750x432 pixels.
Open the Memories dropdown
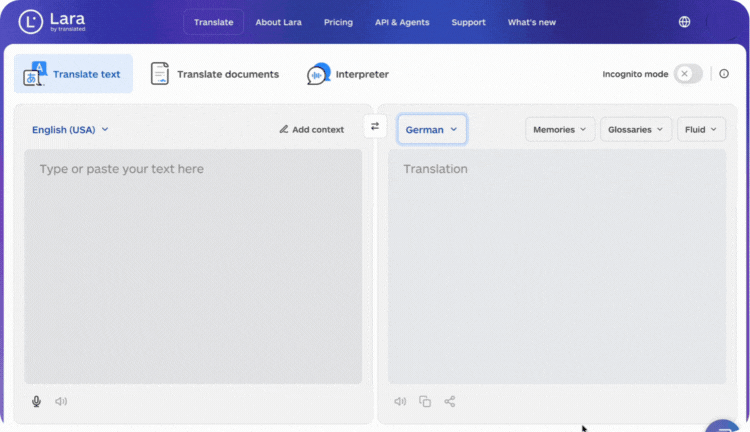point(560,129)
